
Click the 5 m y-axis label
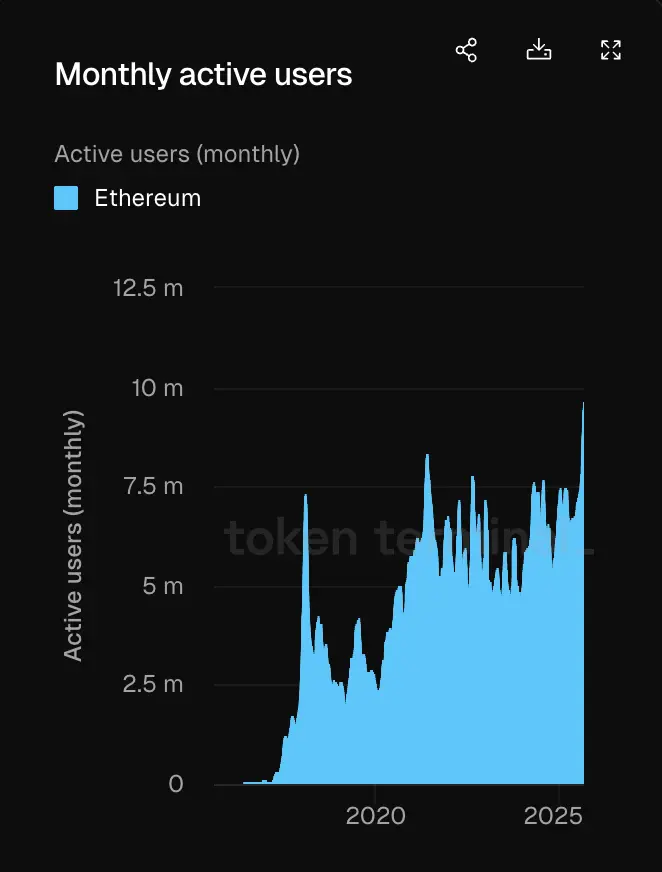tap(162, 586)
